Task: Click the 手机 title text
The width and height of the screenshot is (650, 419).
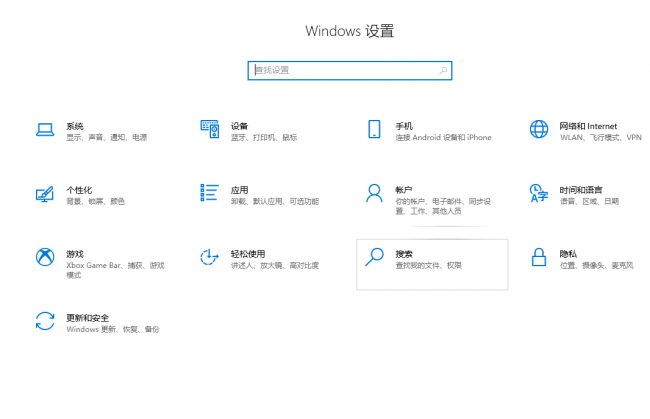Action: click(404, 126)
